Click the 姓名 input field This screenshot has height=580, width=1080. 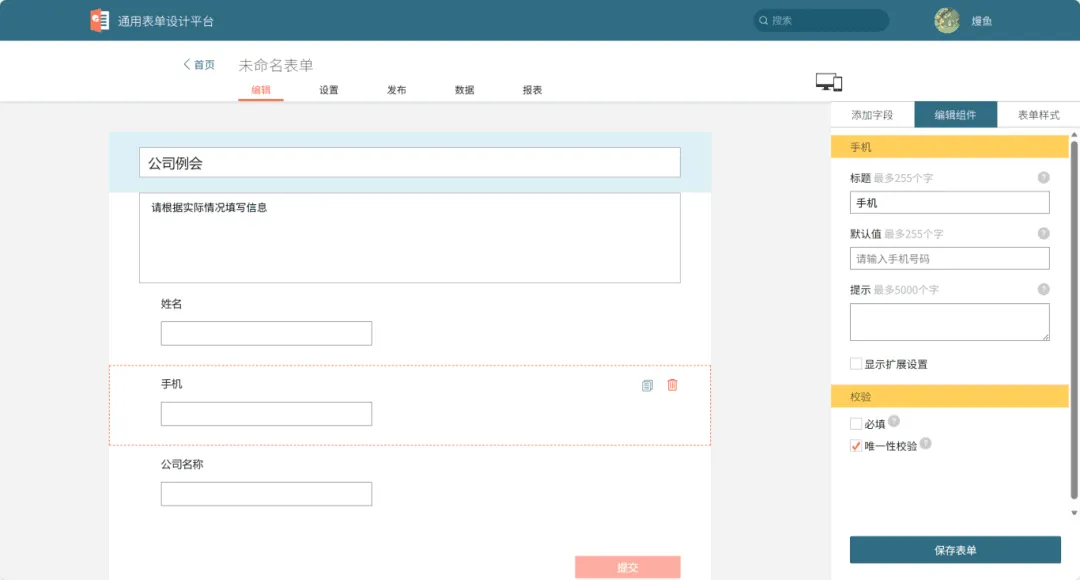(x=267, y=333)
